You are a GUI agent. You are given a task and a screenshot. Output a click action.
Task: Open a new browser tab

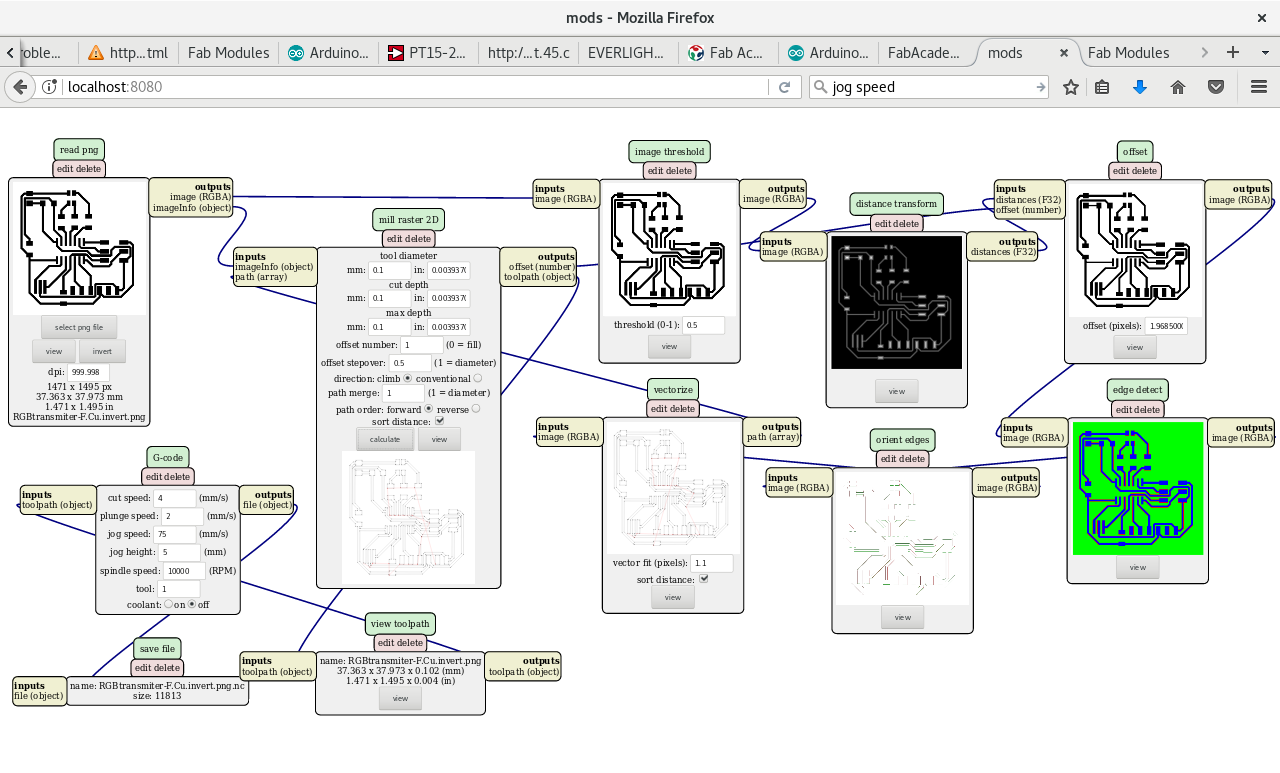[x=1233, y=52]
